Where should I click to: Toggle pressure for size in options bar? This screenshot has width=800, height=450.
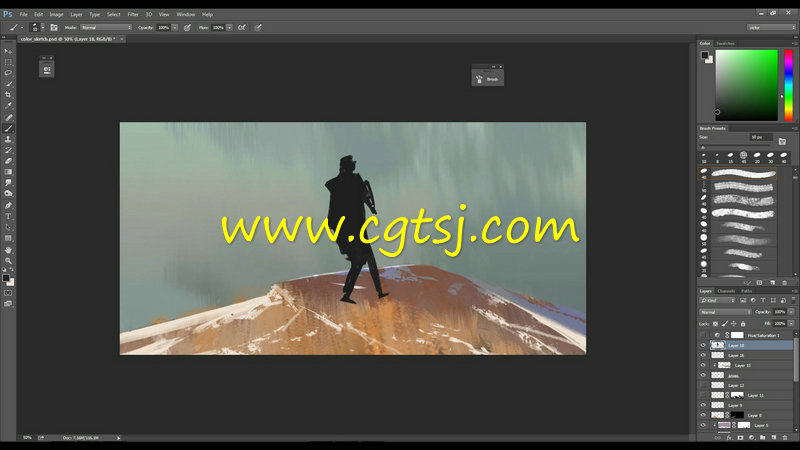tap(258, 28)
